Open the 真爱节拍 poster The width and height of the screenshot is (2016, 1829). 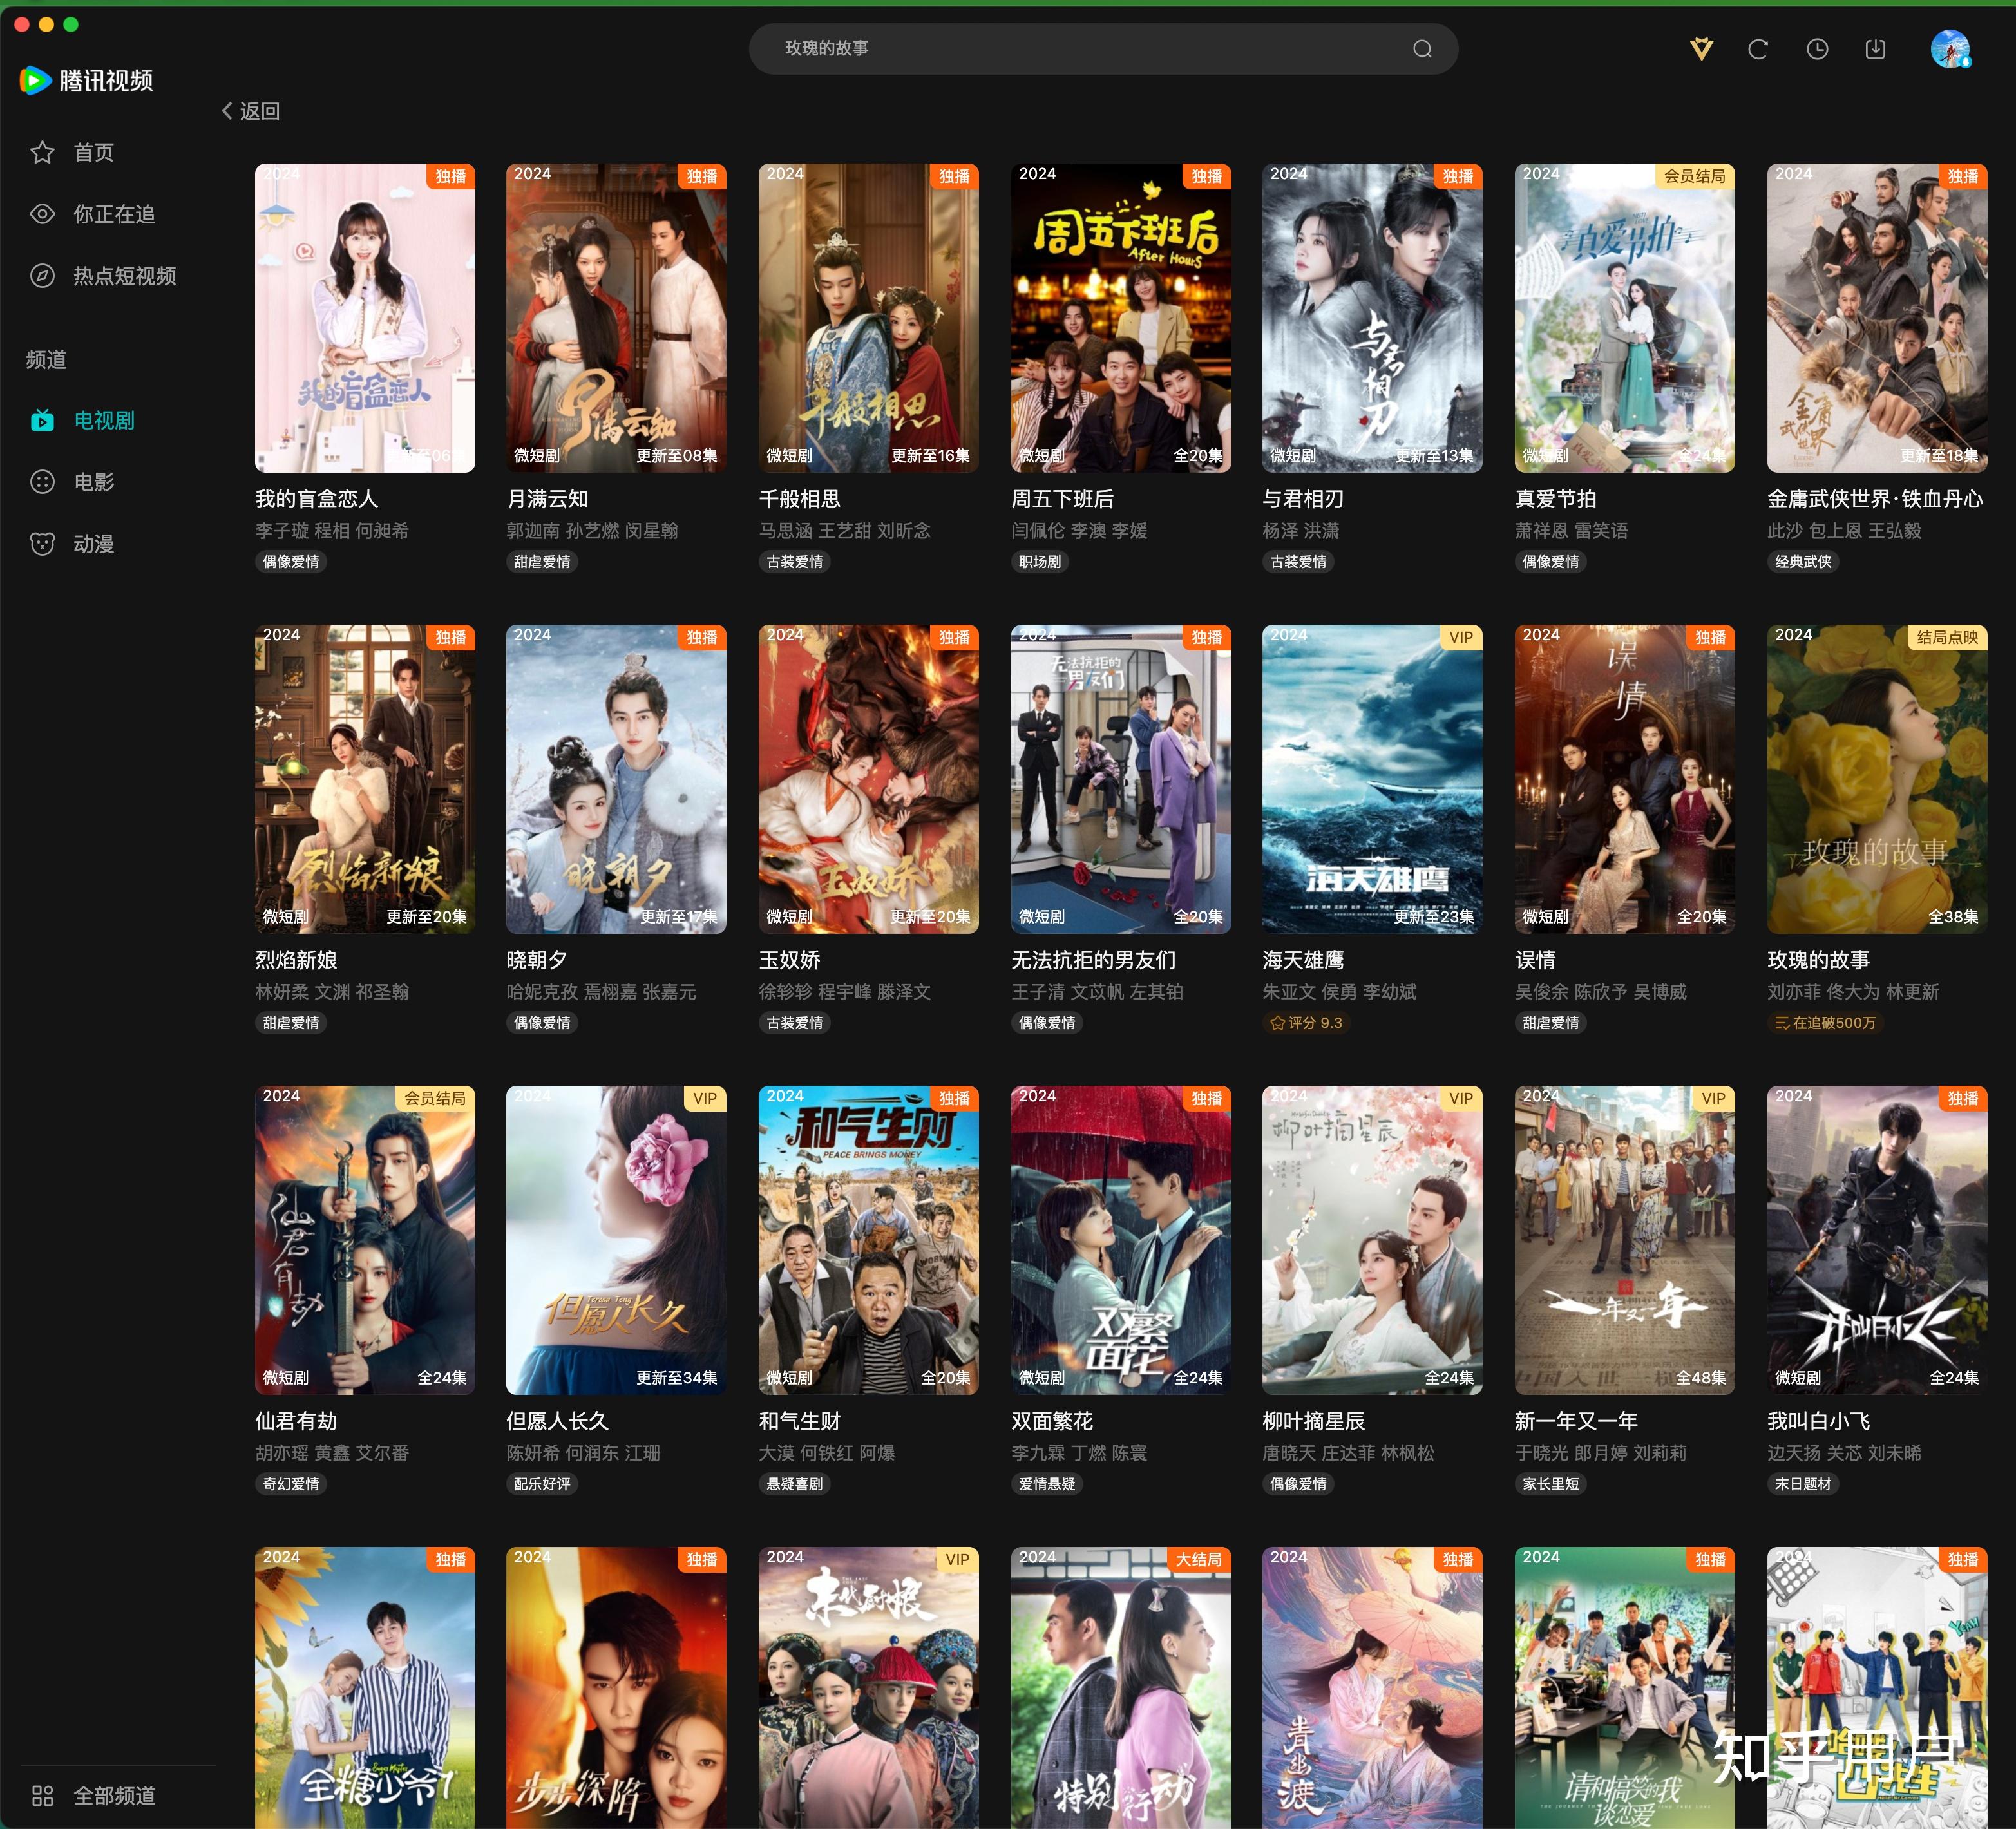click(1625, 318)
